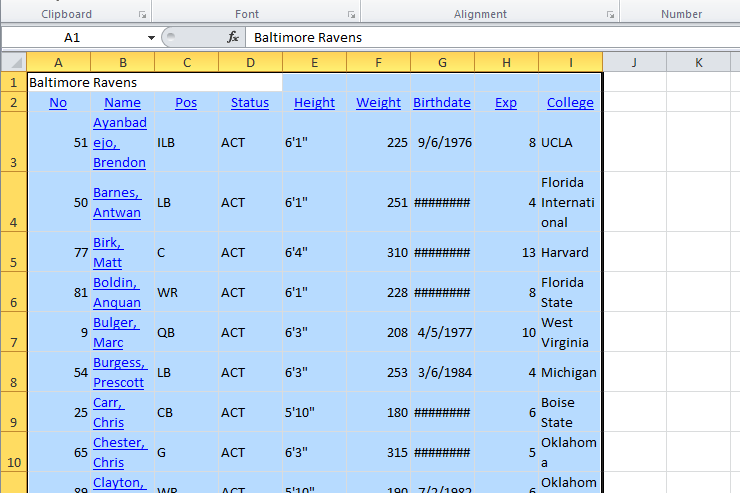Select the Harvard college cell
Image resolution: width=740 pixels, height=493 pixels.
click(570, 252)
